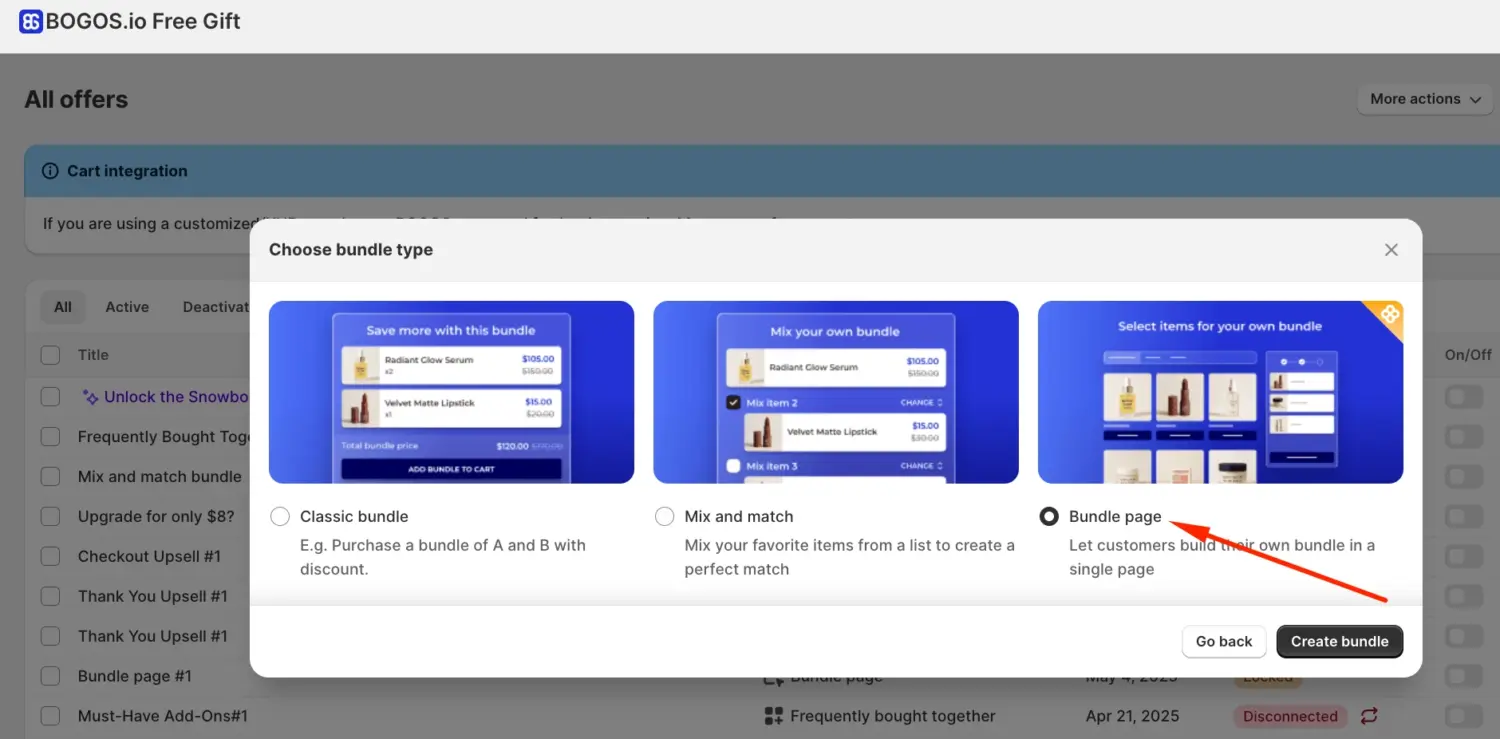Choose the Bundle page radio option

pos(1049,517)
